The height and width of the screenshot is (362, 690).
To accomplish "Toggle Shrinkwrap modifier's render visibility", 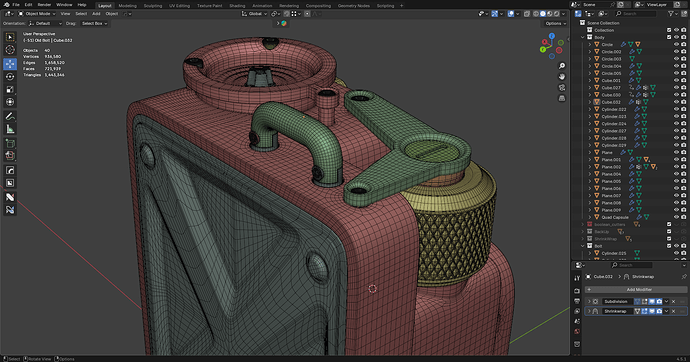I will pos(659,311).
